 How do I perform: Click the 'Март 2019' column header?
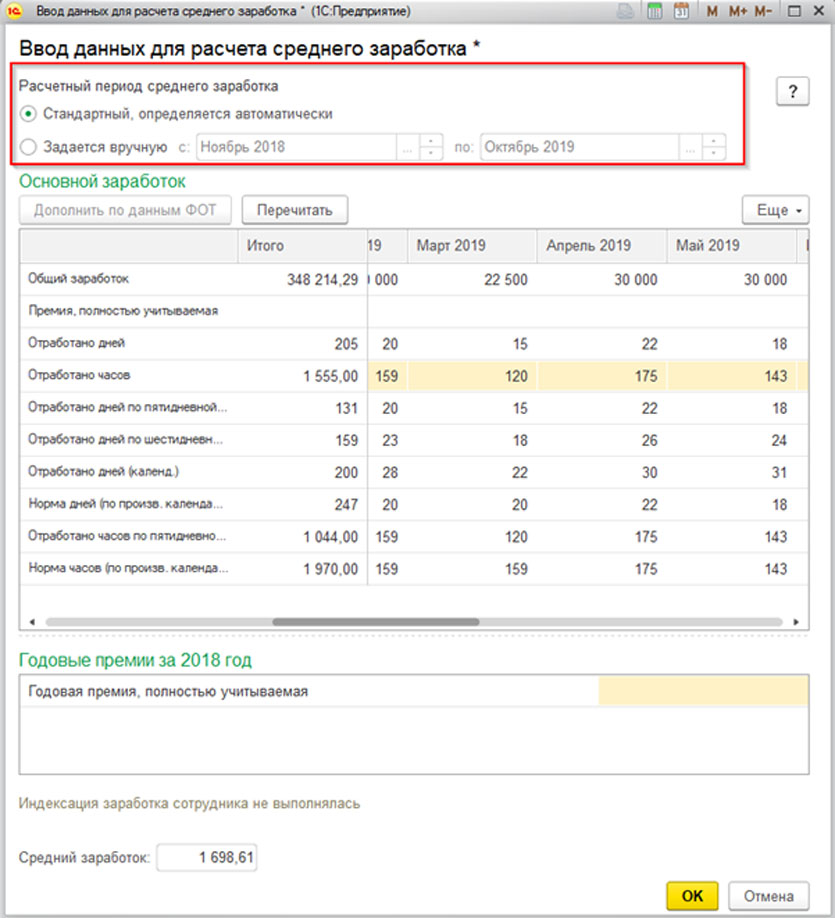tap(472, 246)
